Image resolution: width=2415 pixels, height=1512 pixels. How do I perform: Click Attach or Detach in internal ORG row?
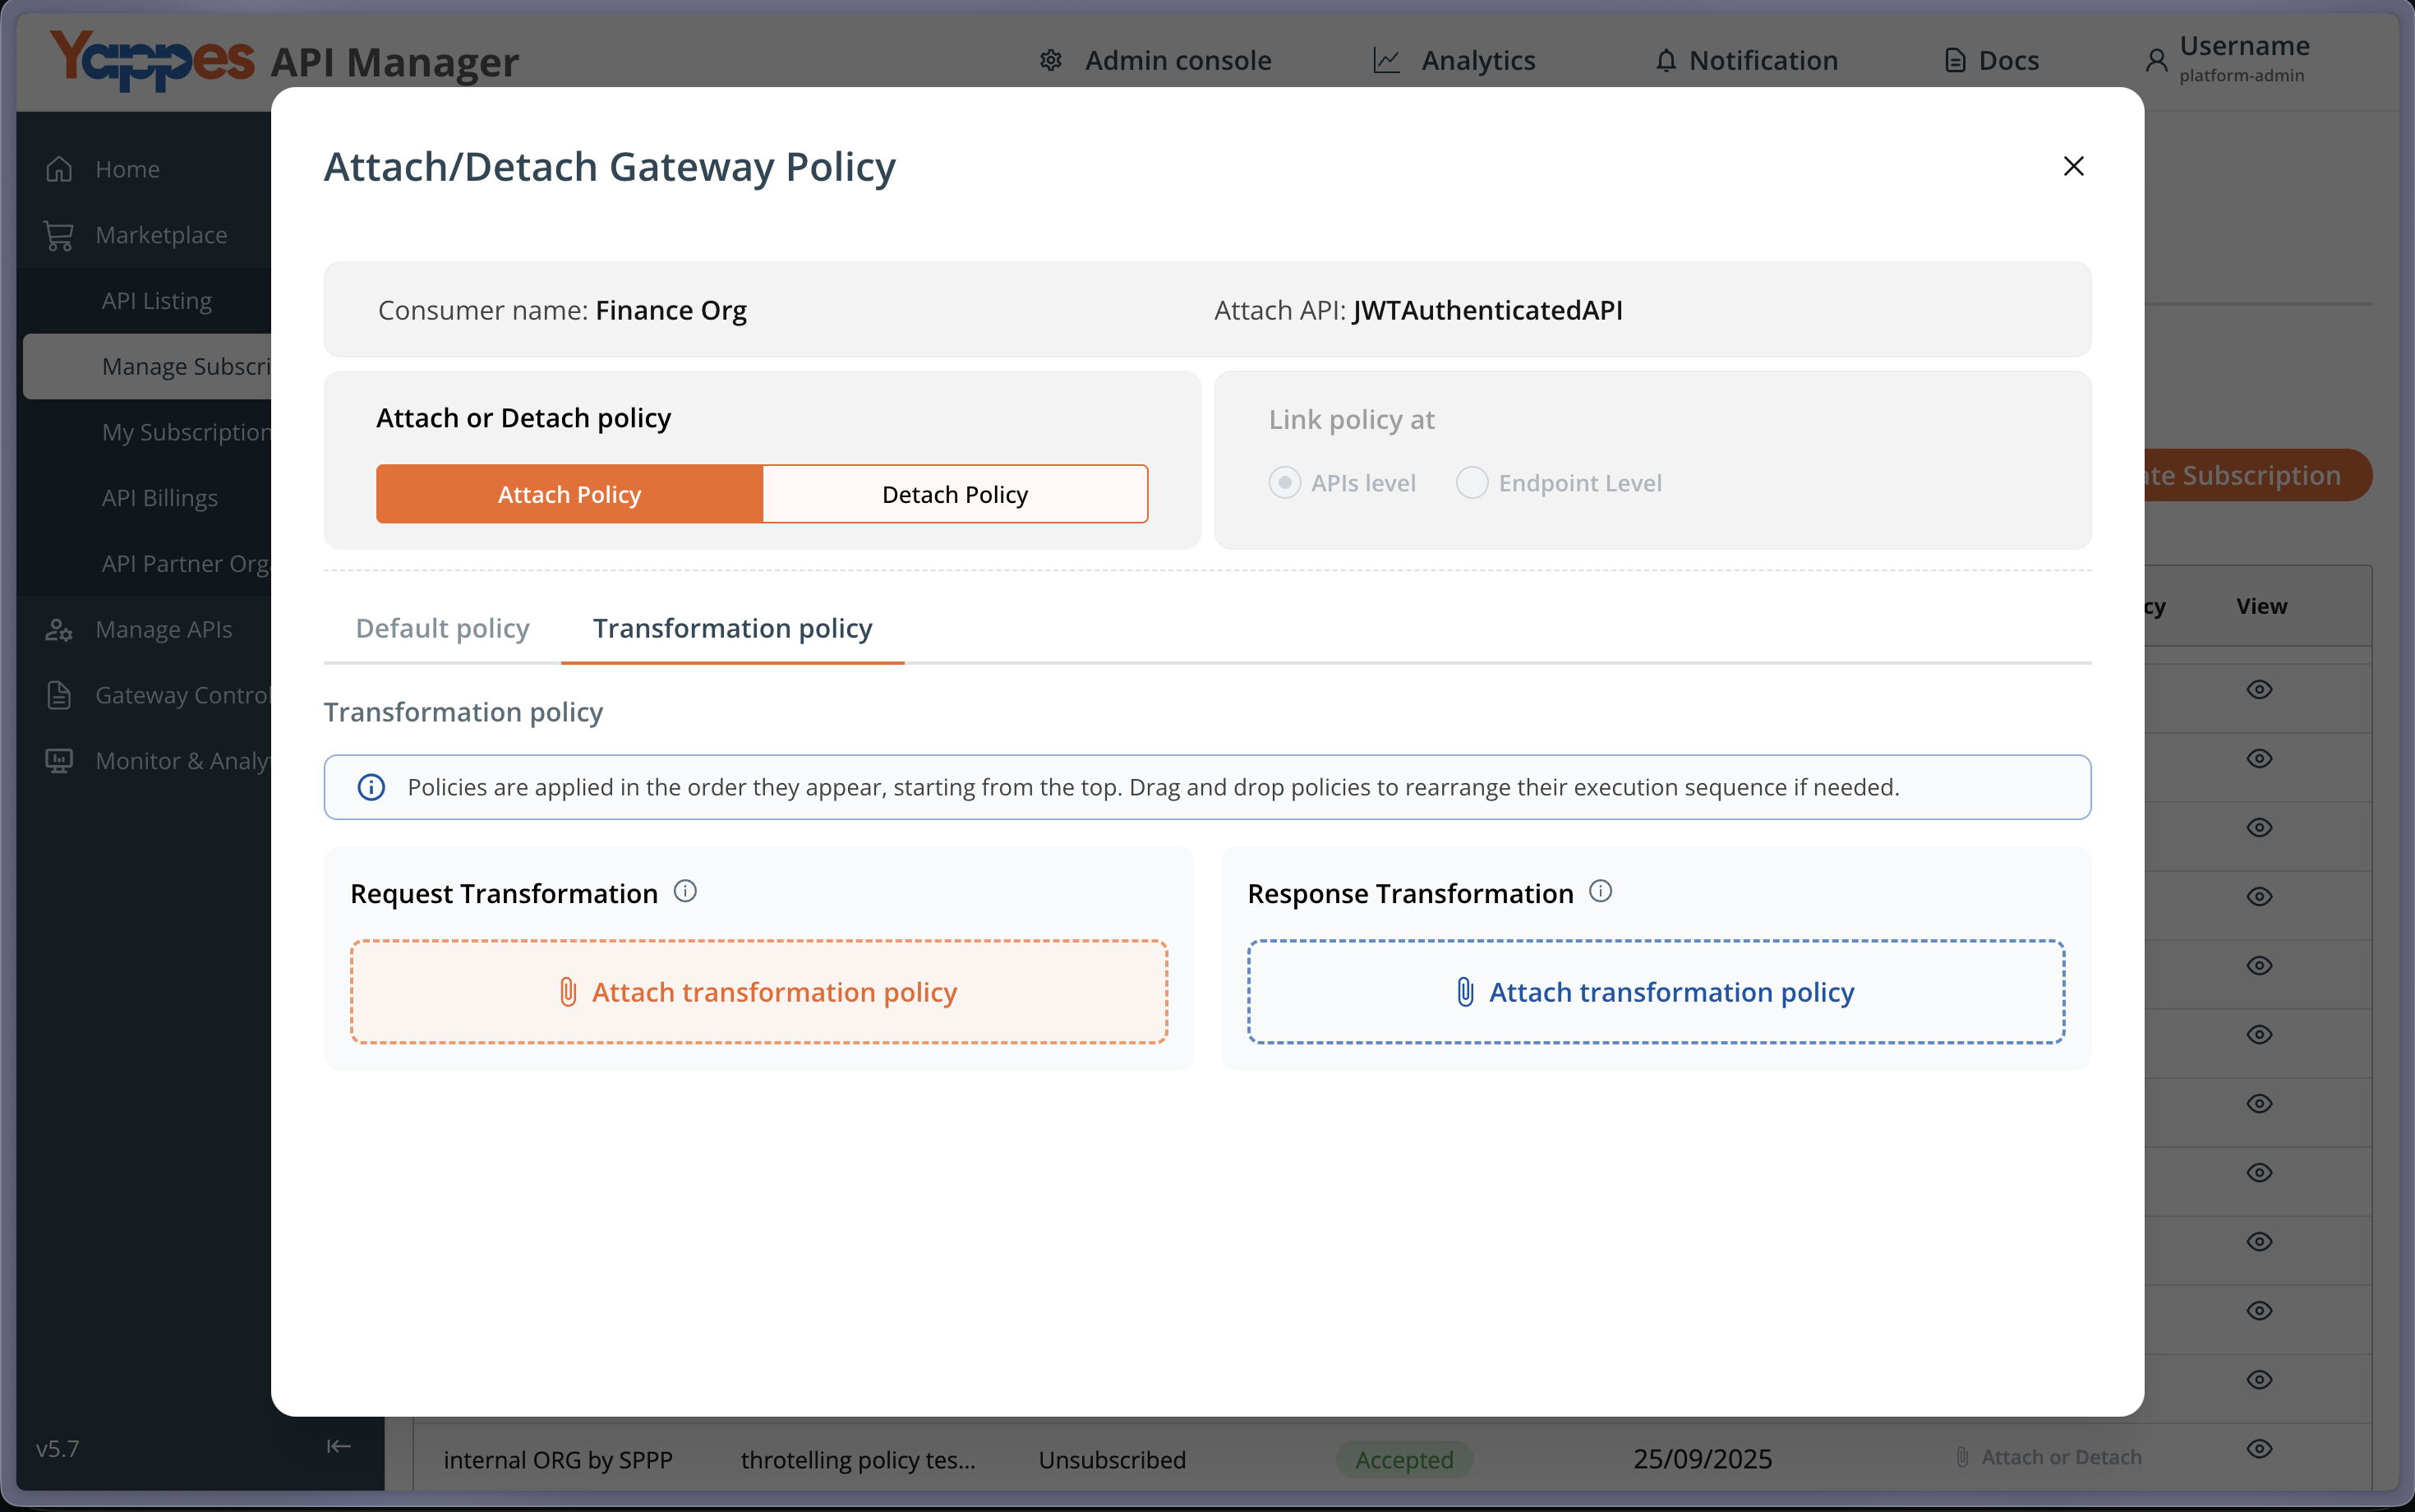point(2048,1457)
